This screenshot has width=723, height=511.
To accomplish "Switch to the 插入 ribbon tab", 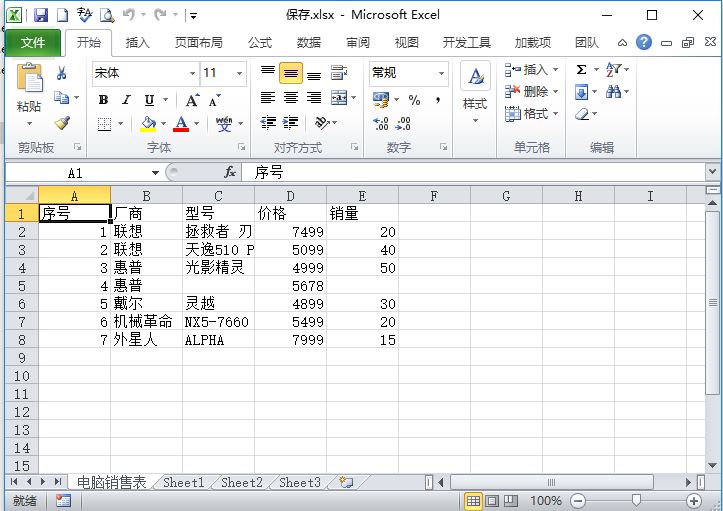I will point(137,43).
